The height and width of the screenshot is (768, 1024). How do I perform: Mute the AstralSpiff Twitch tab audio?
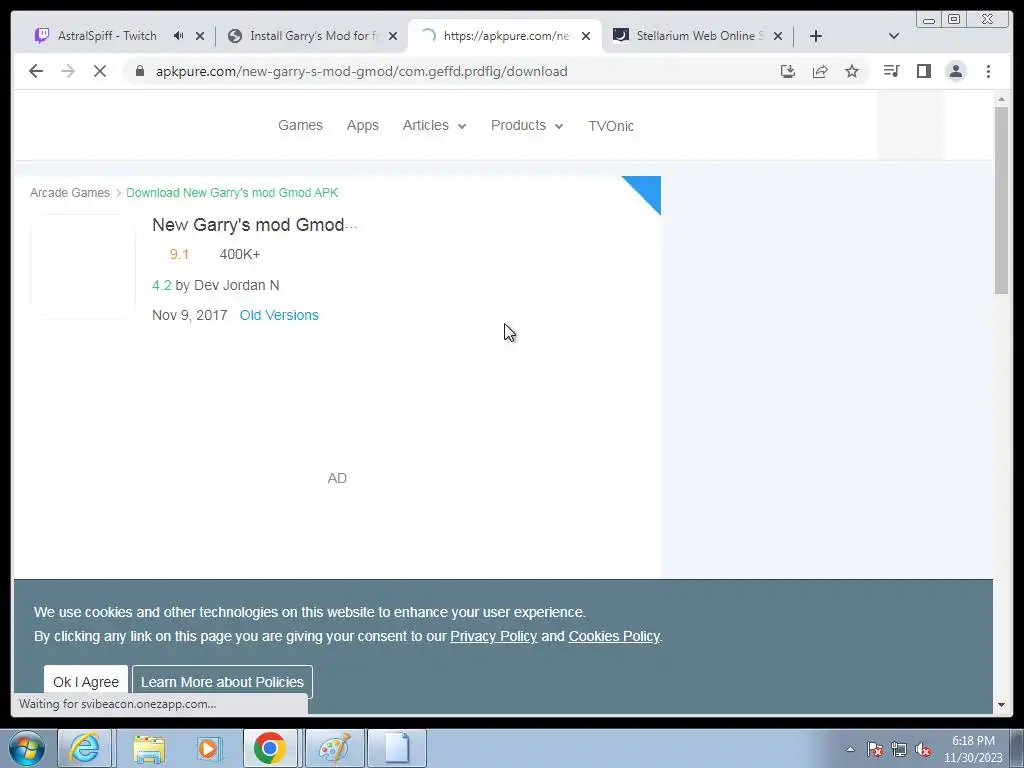tap(178, 36)
